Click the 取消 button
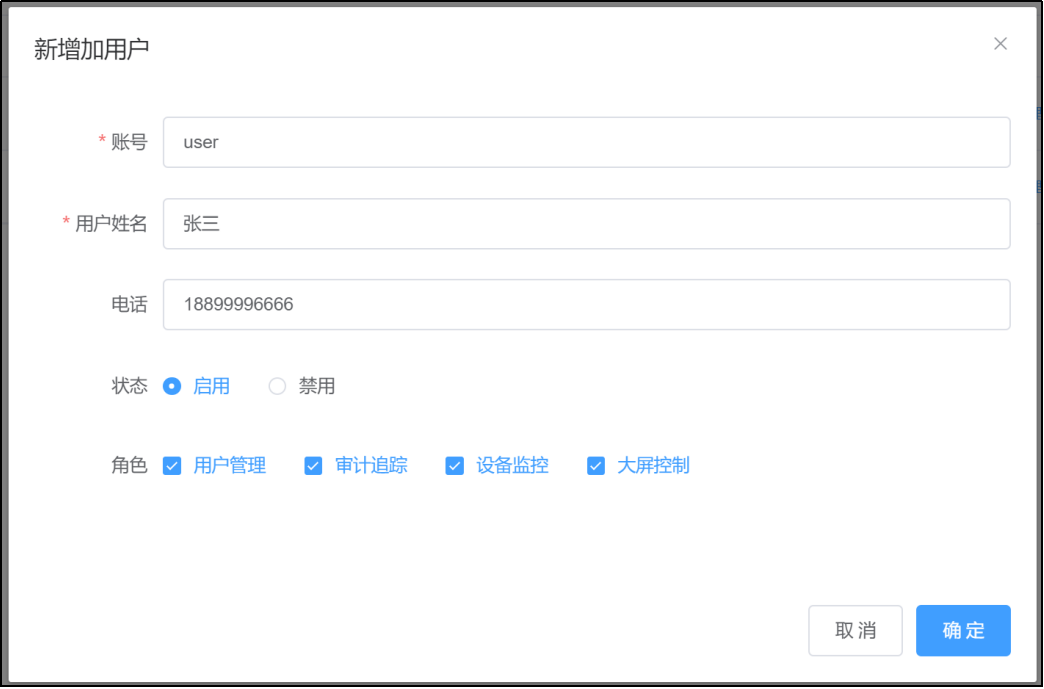Image resolution: width=1044 pixels, height=689 pixels. [x=856, y=630]
